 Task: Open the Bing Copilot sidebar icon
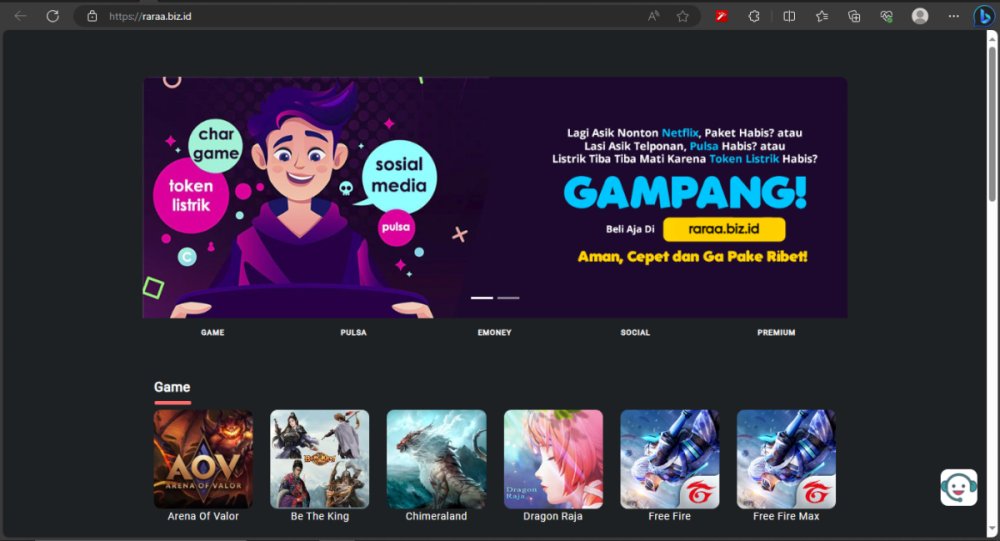point(984,16)
